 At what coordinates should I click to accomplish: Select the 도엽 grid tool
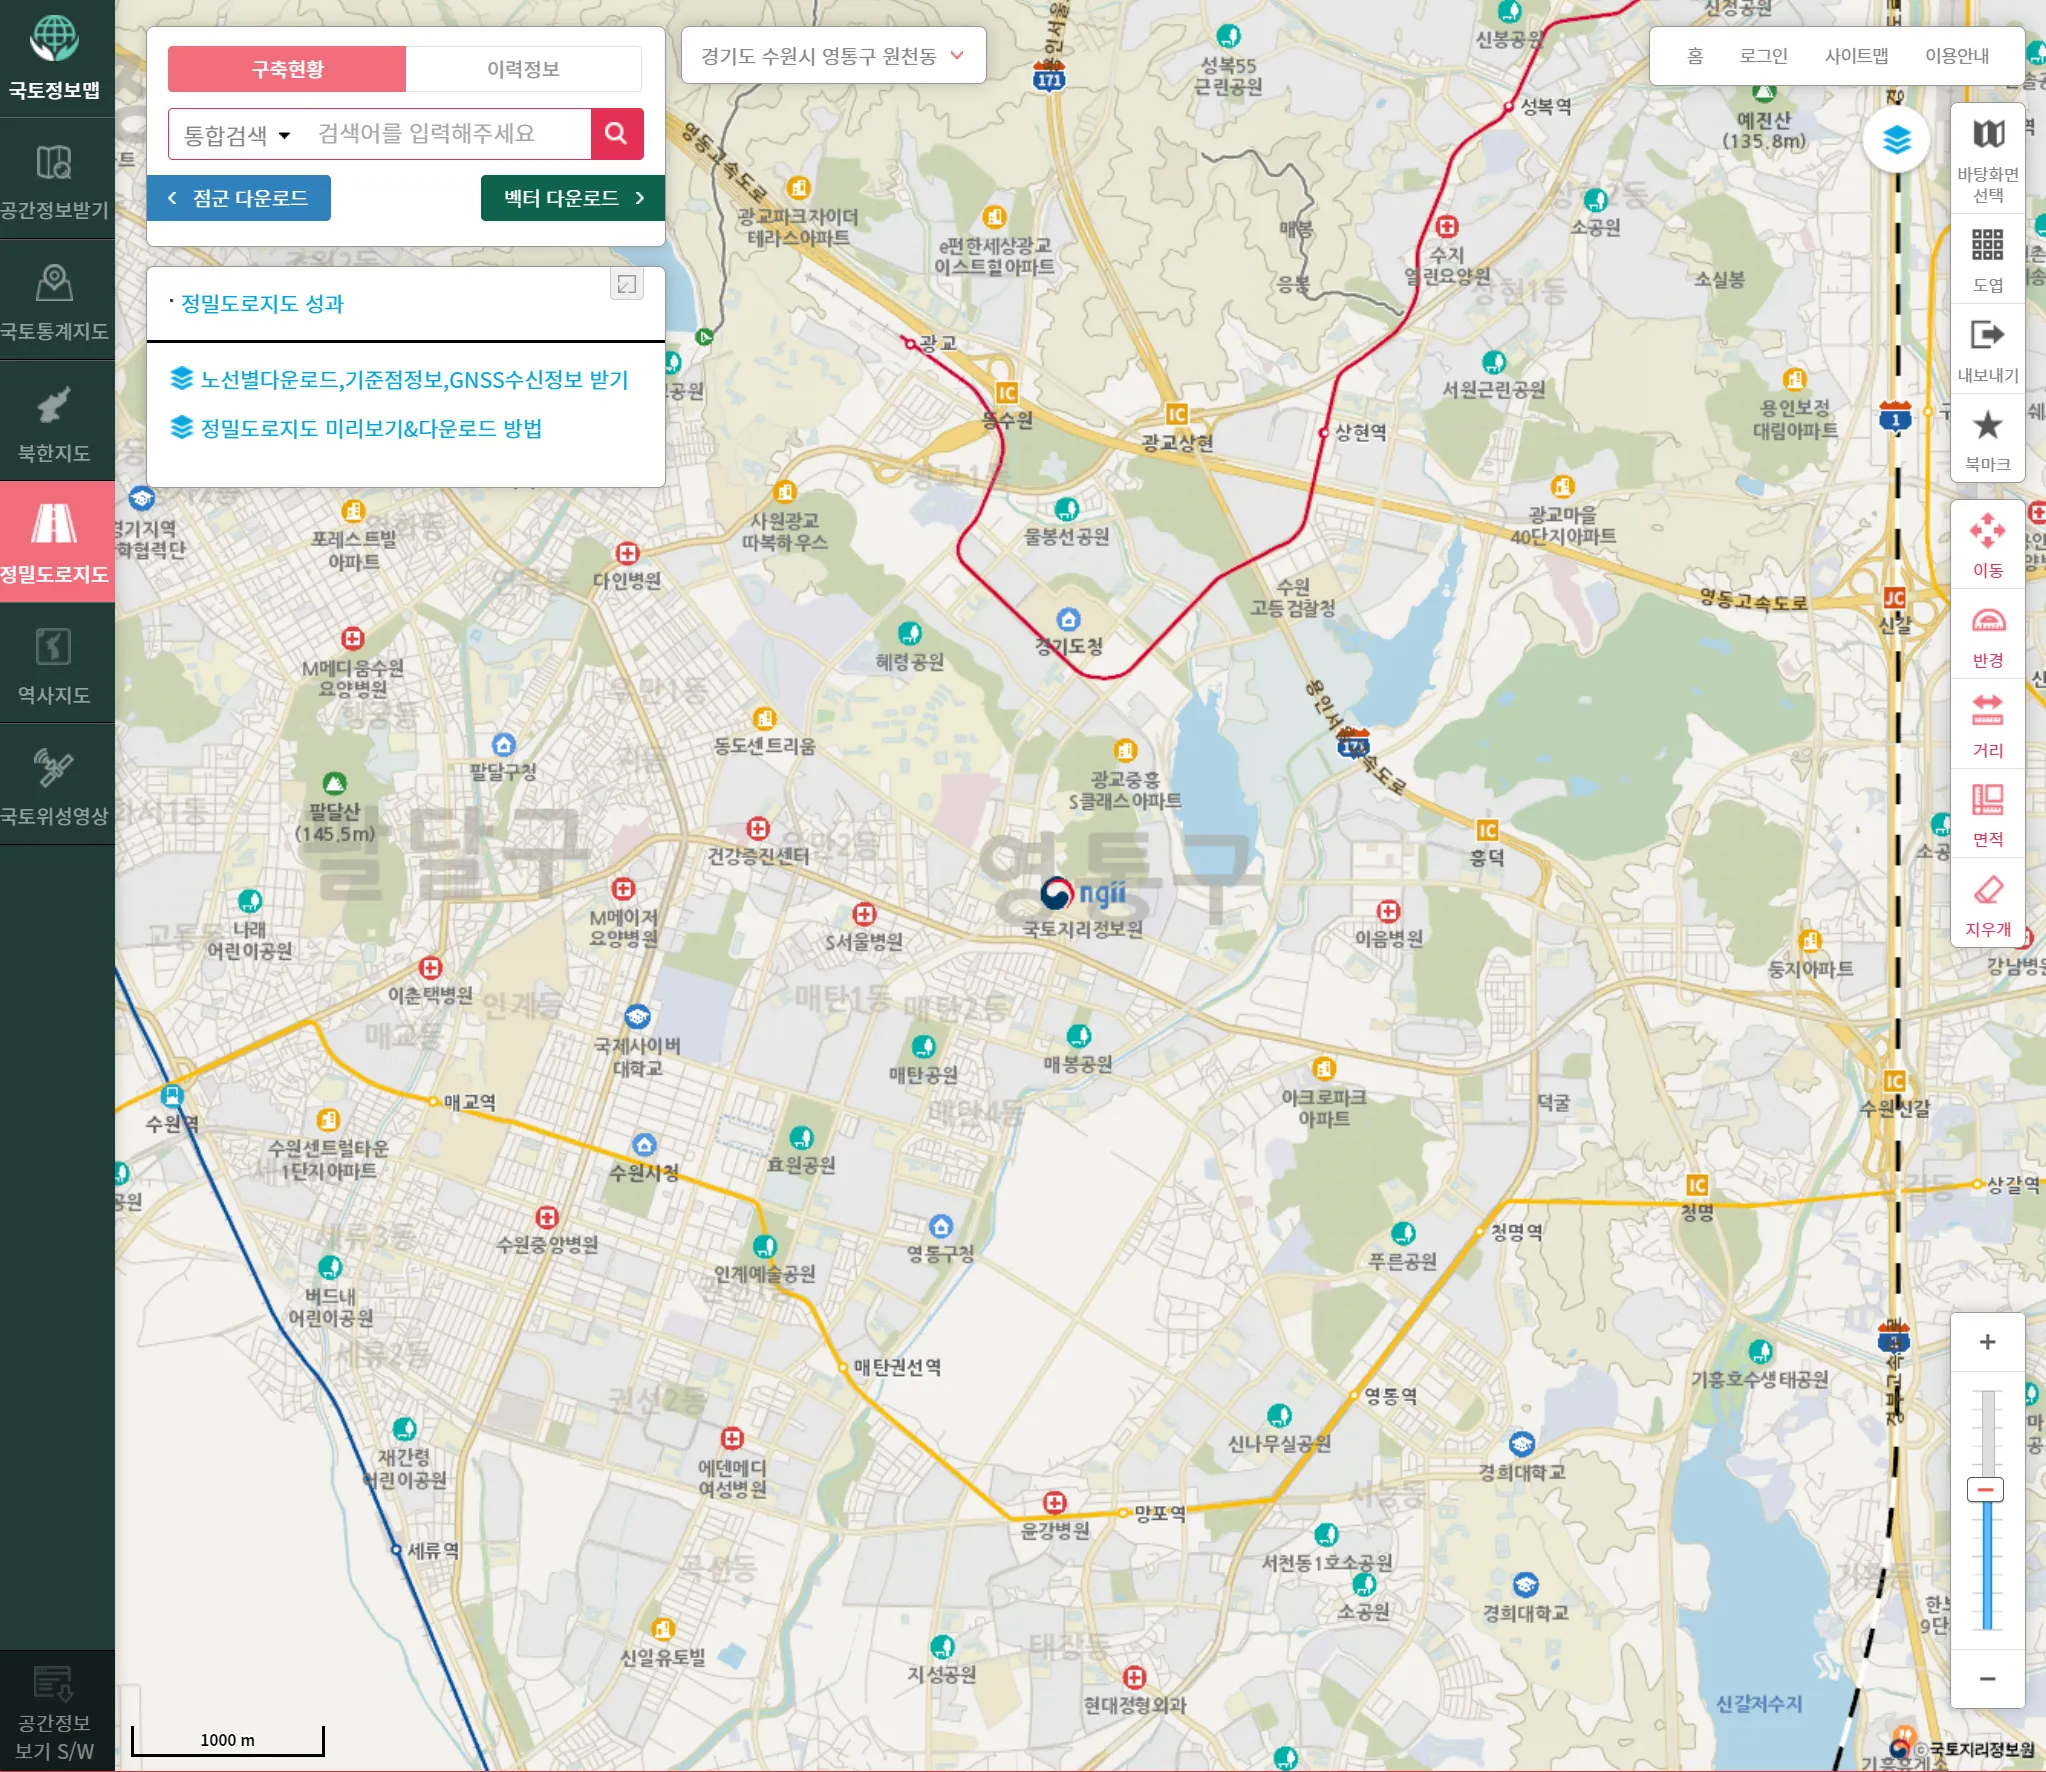click(x=1987, y=258)
